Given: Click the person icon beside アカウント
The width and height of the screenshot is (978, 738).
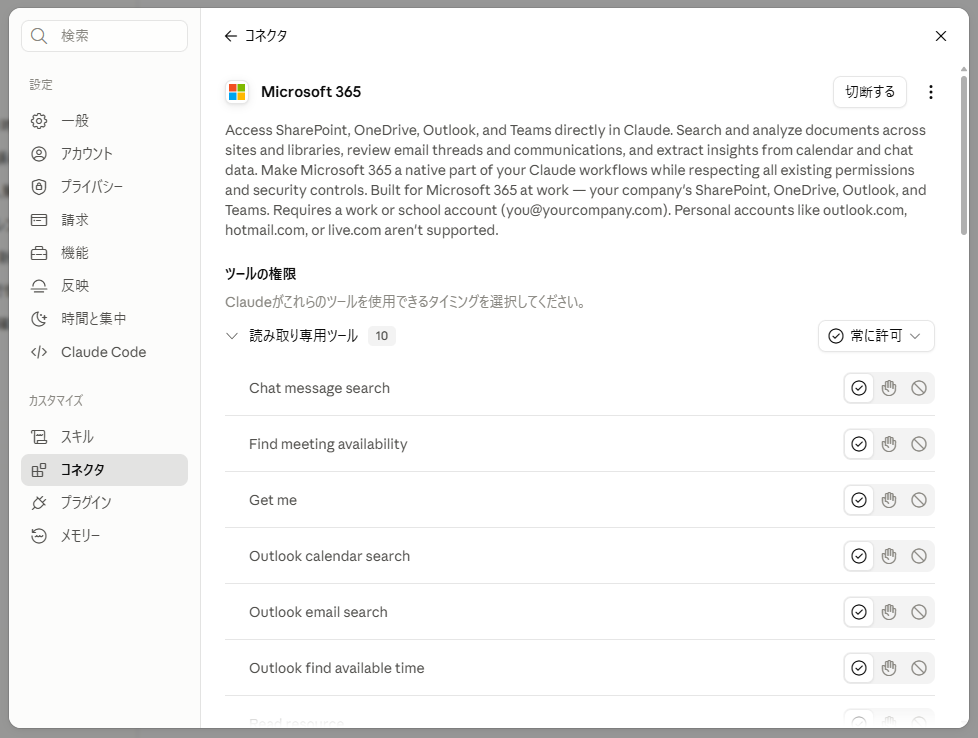Looking at the screenshot, I should (39, 153).
